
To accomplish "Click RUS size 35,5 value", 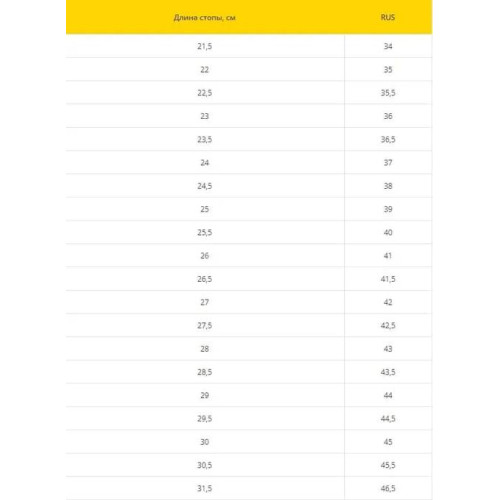I will tap(388, 93).
